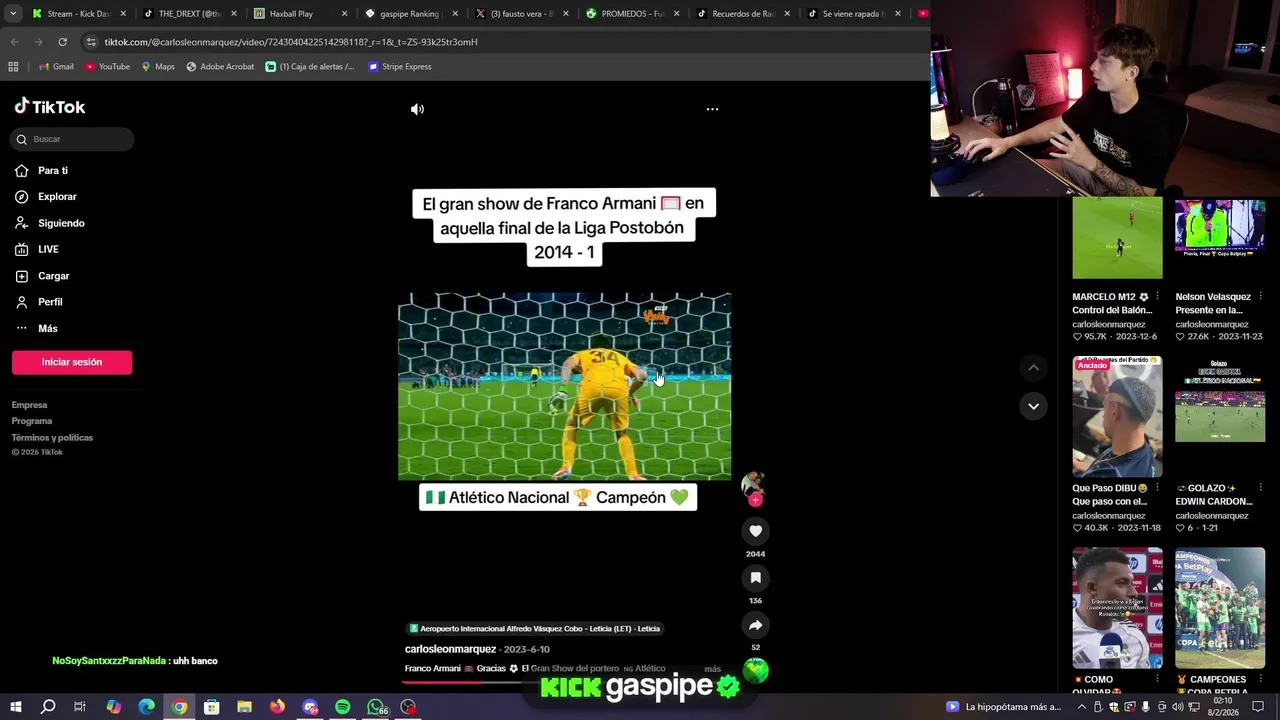Reload the page in Chrome

click(x=62, y=42)
